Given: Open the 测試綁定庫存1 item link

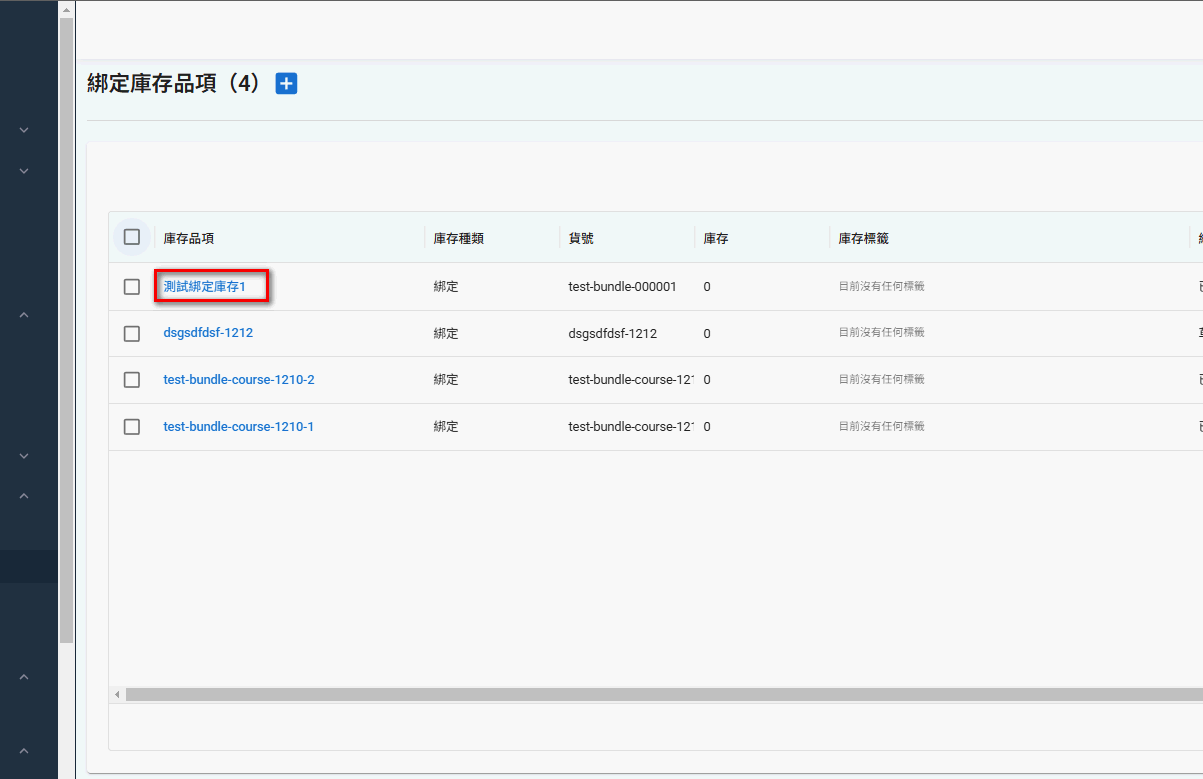Looking at the screenshot, I should [204, 286].
